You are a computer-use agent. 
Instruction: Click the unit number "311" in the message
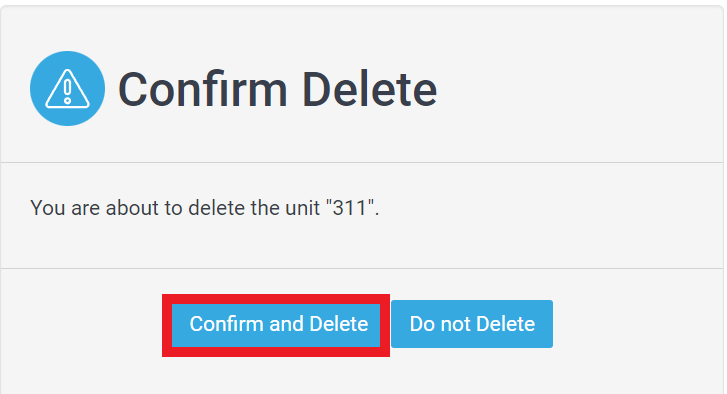350,208
